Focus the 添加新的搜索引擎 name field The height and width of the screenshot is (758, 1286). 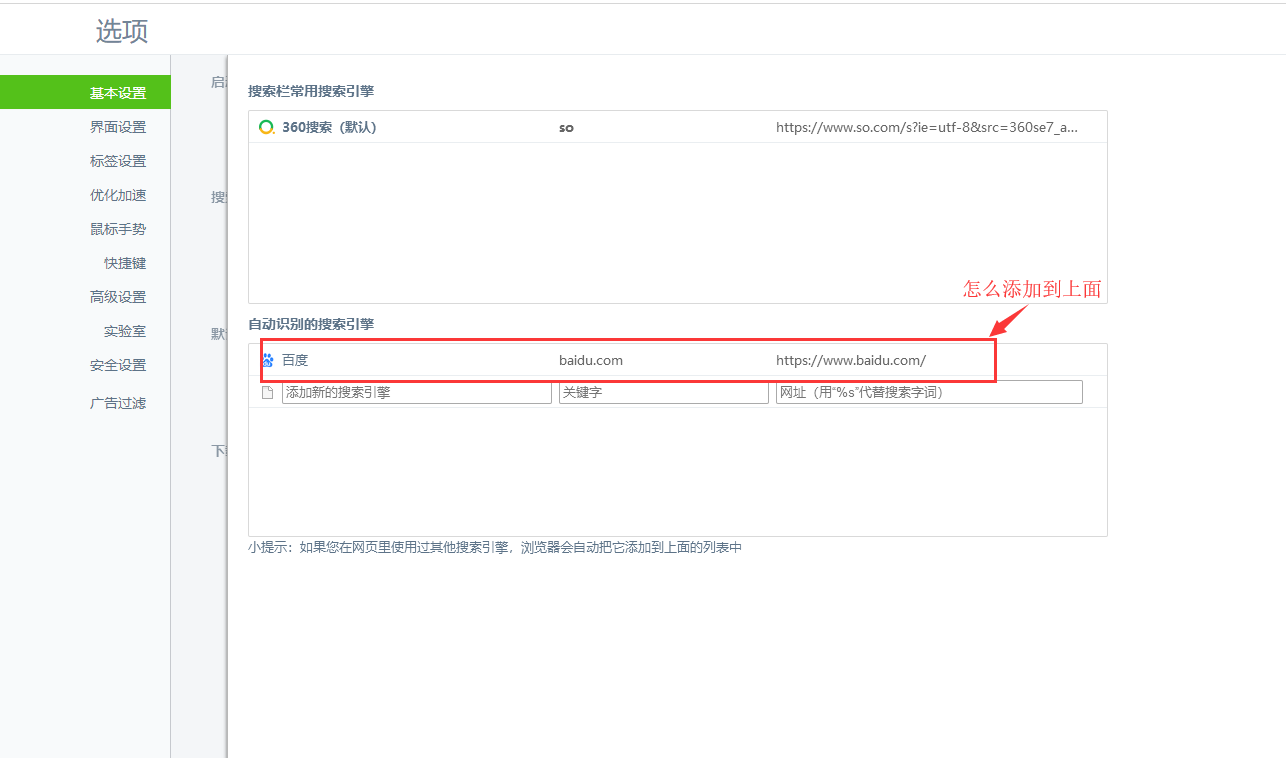(x=417, y=392)
